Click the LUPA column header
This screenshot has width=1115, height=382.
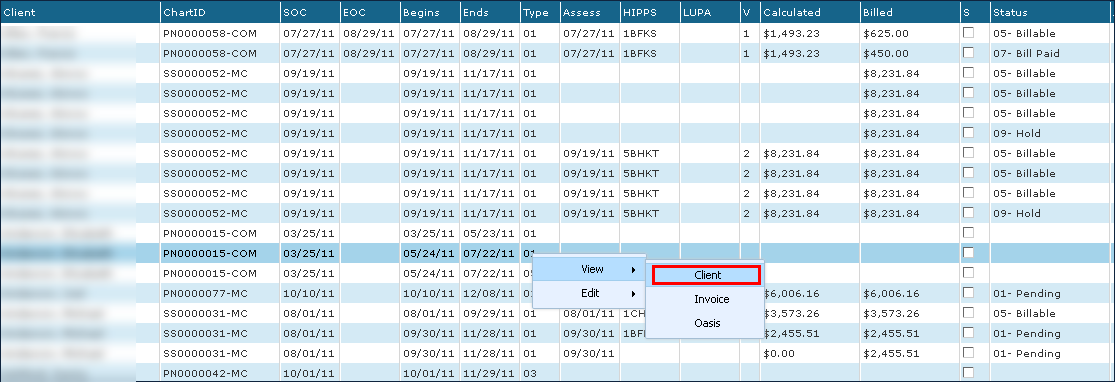click(x=709, y=12)
